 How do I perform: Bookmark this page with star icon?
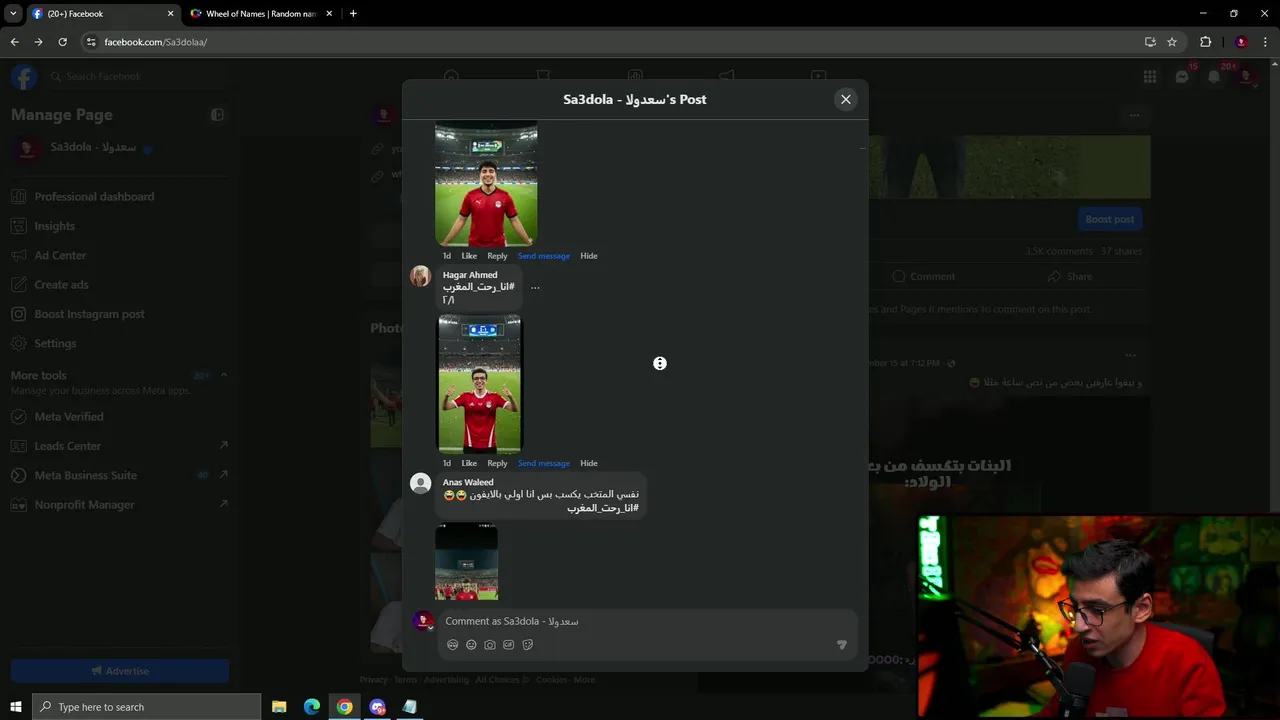[1172, 42]
